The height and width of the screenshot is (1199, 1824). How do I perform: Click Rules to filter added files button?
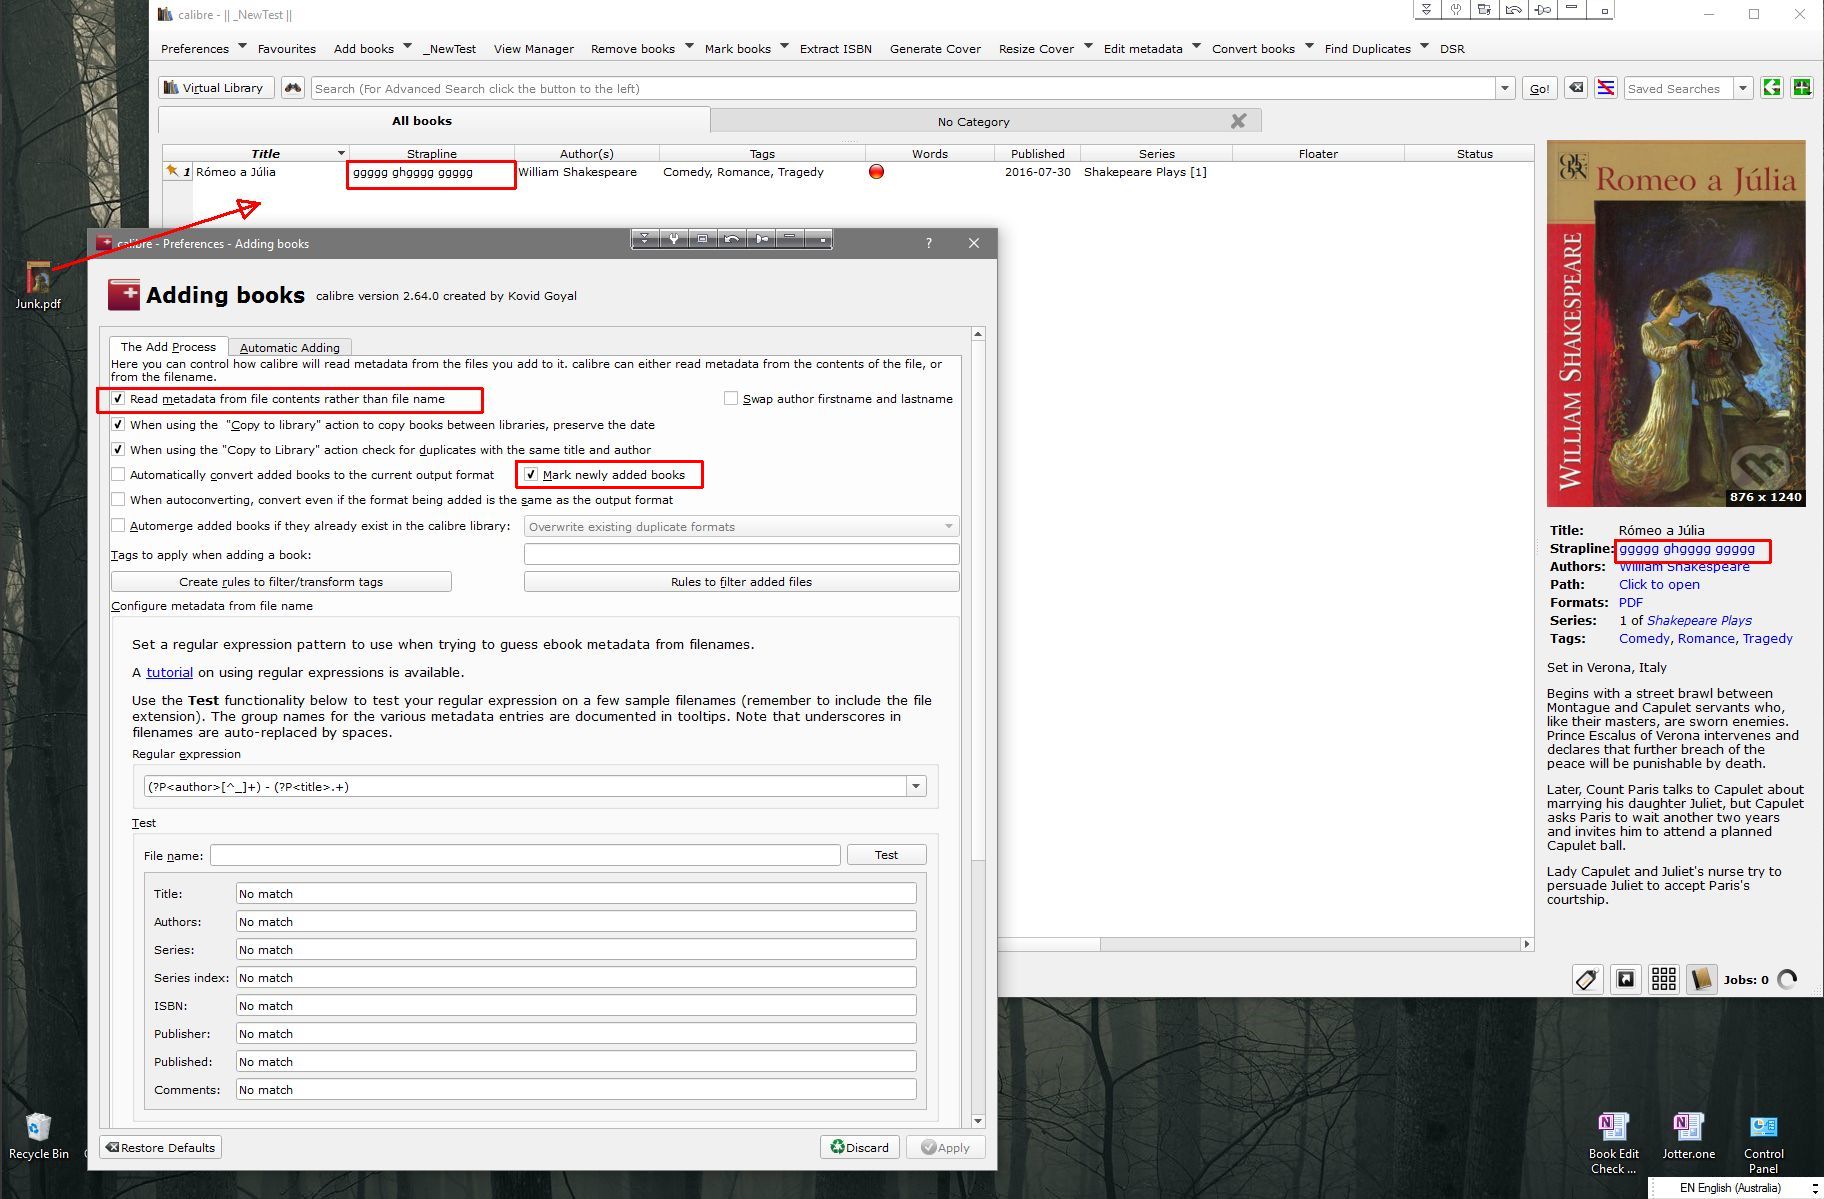point(741,581)
